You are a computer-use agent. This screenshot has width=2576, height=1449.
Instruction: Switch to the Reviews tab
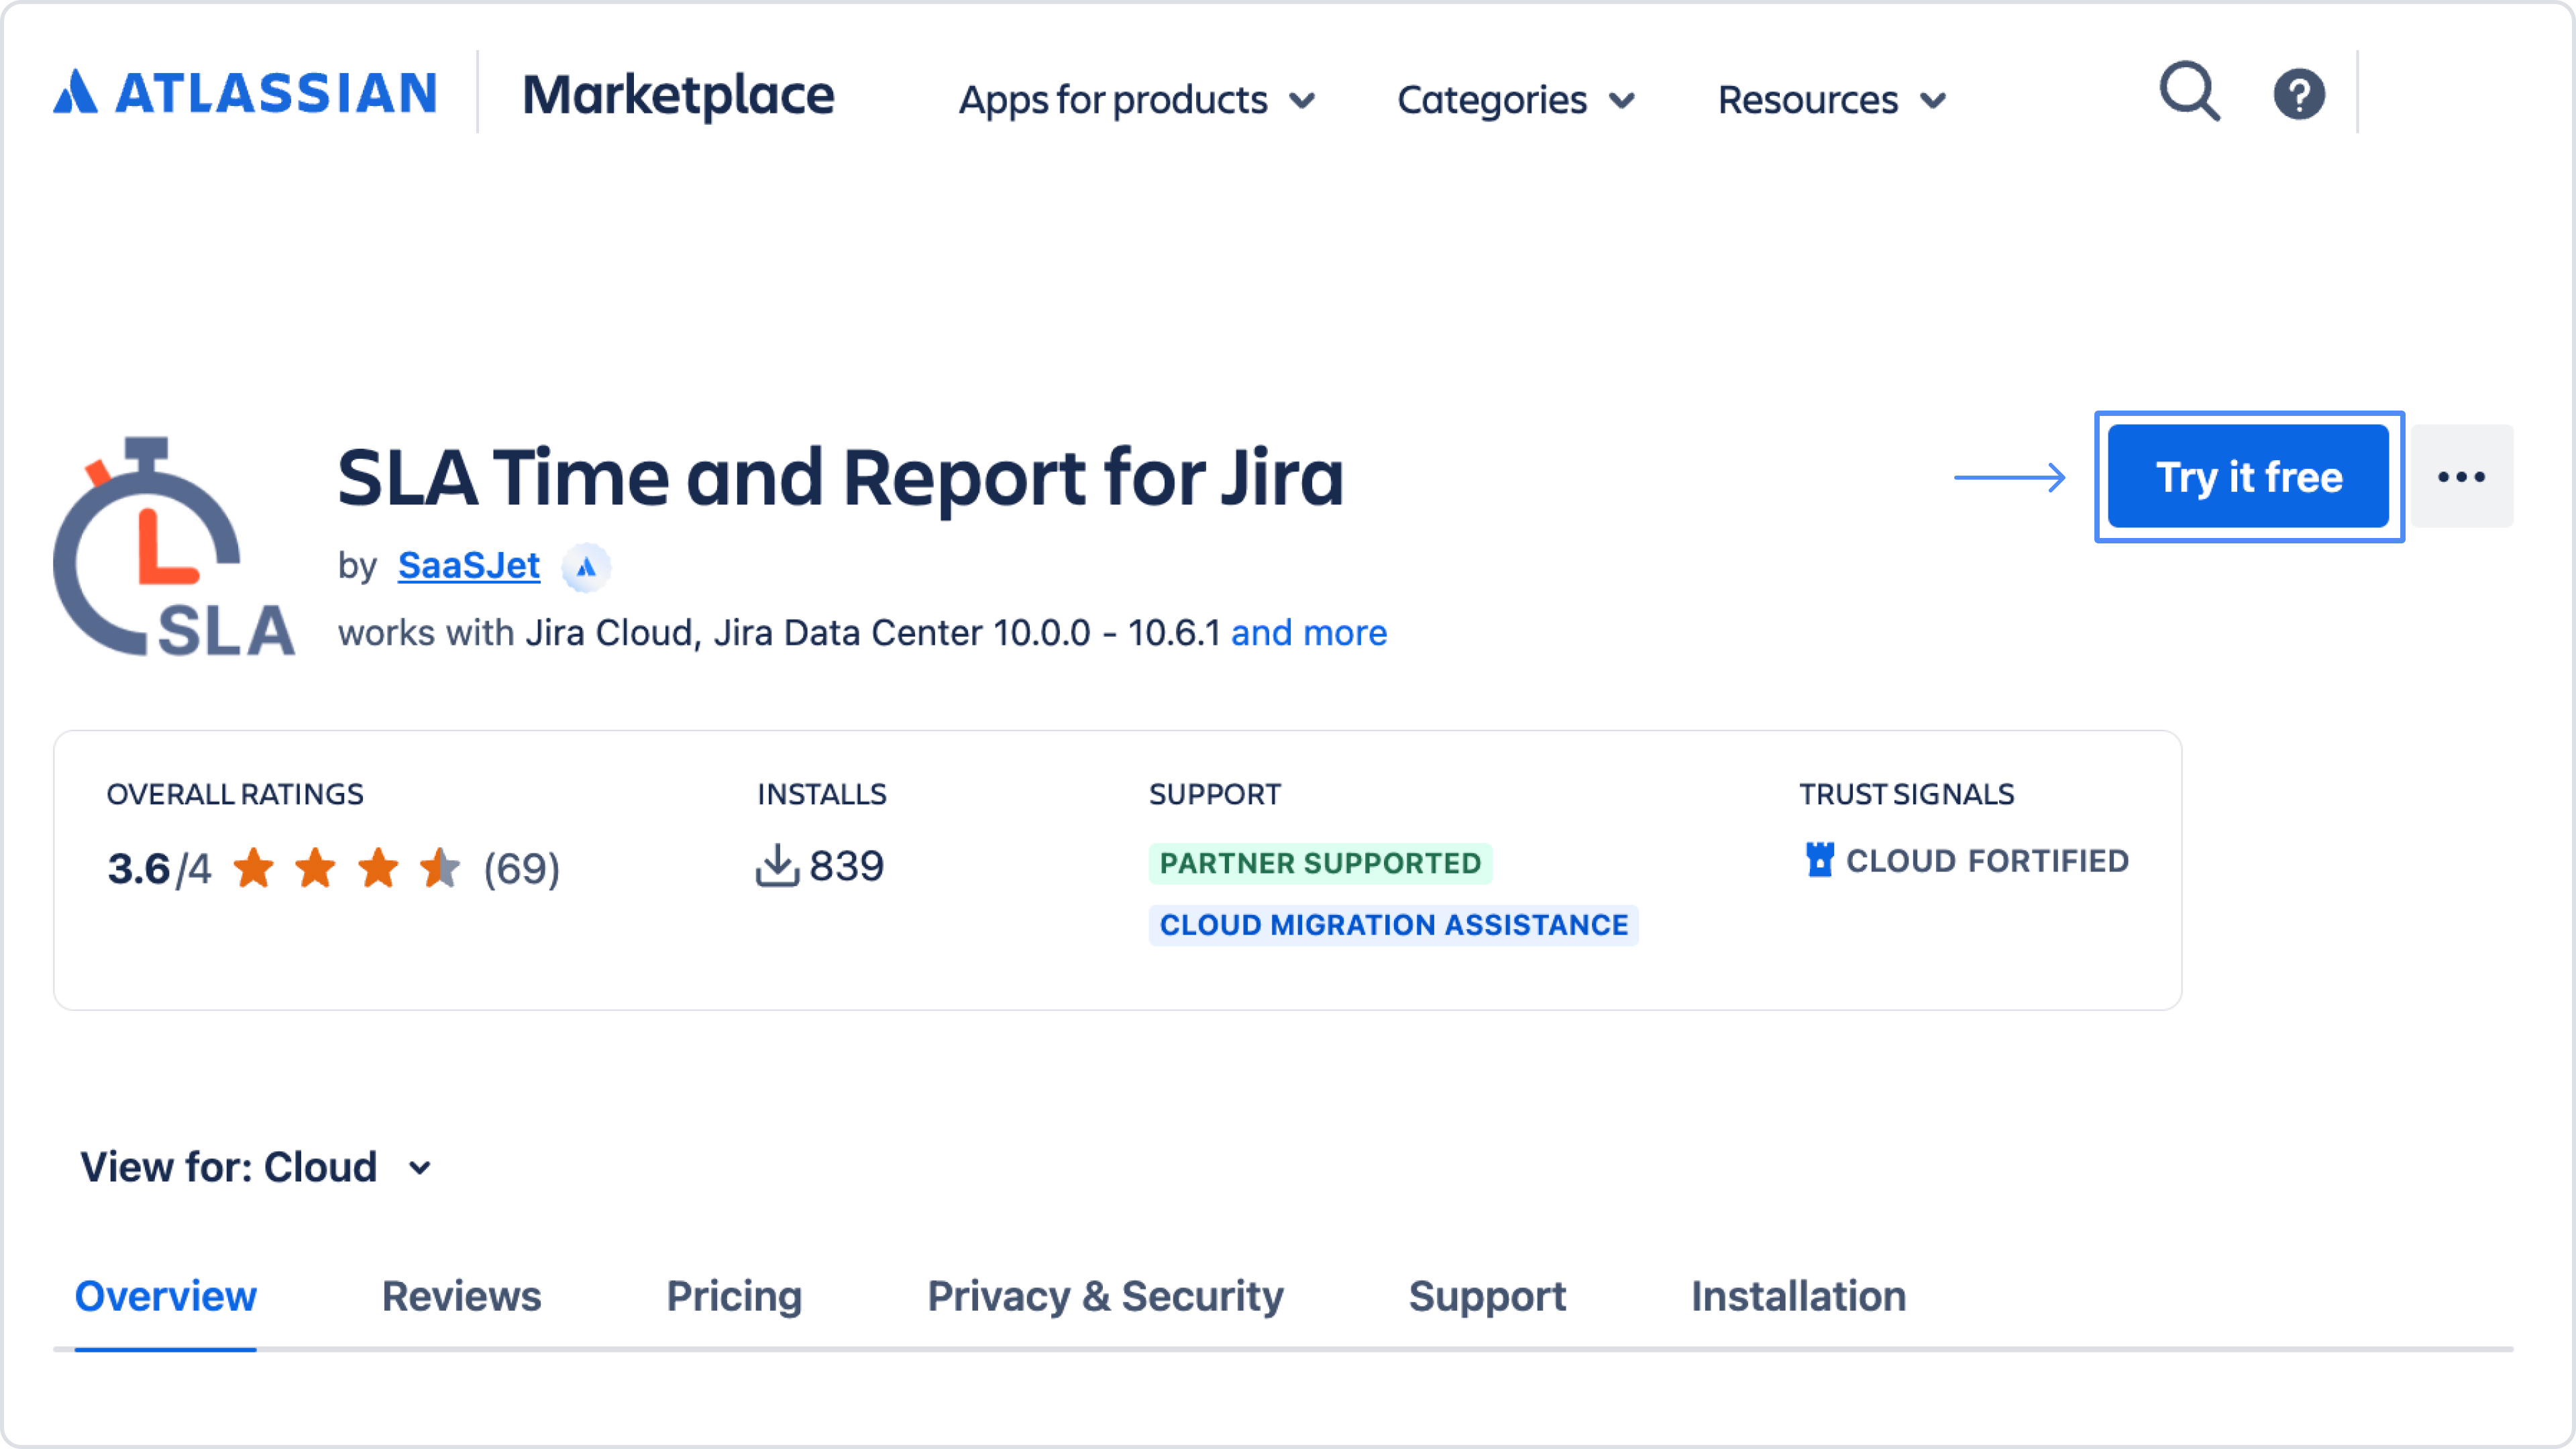pos(461,1296)
